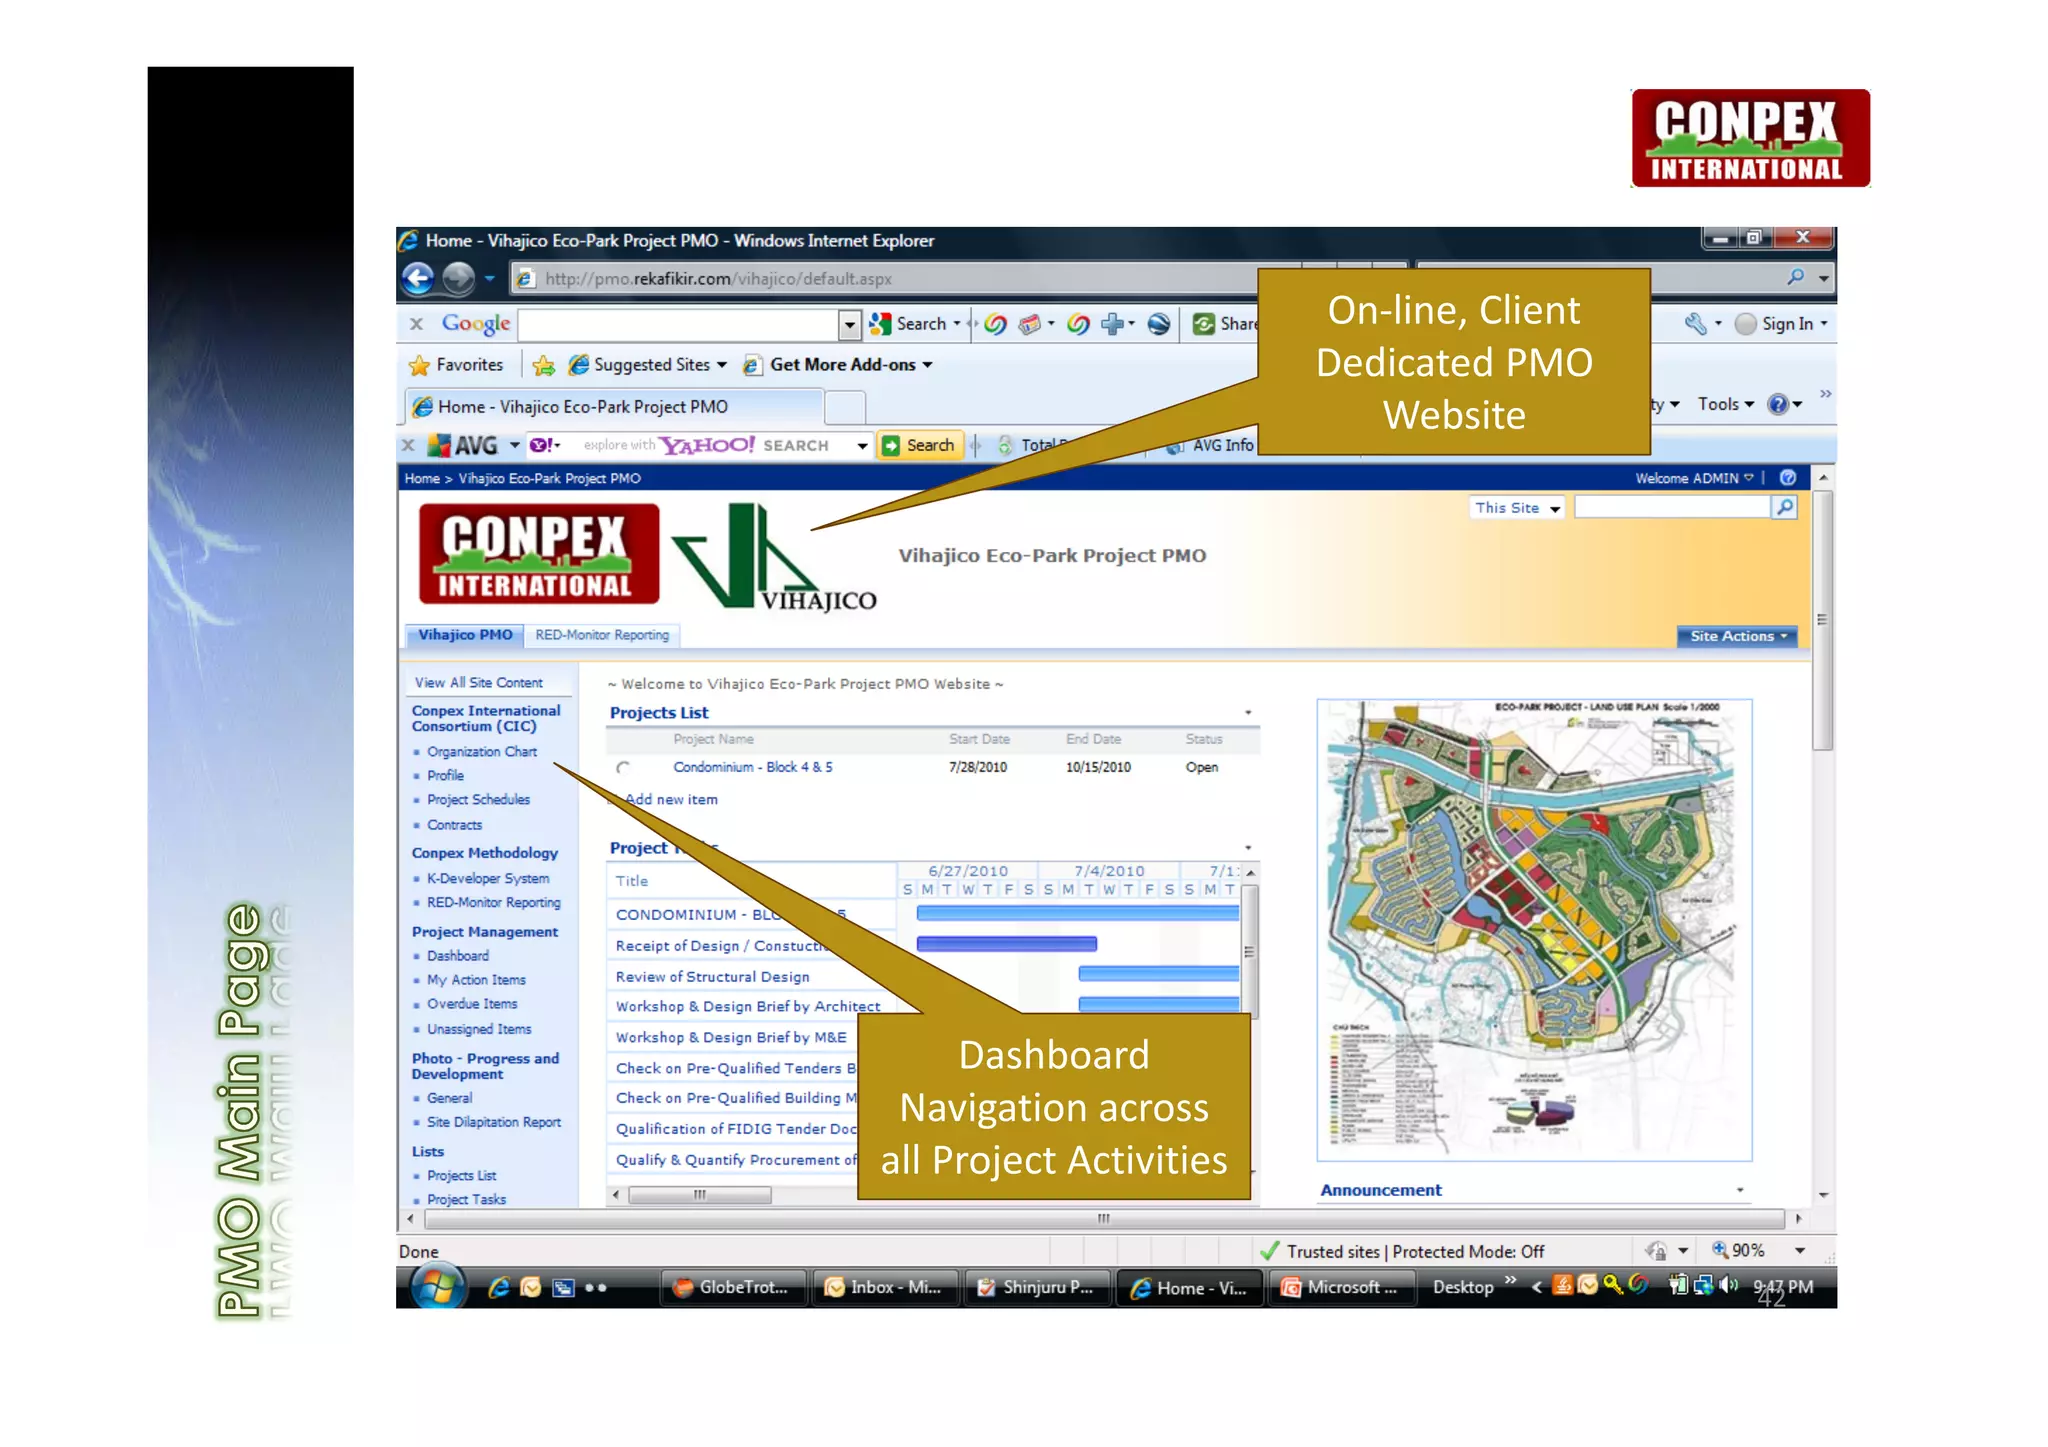Click the Google toolbar search input
This screenshot has width=2048, height=1447.
679,324
